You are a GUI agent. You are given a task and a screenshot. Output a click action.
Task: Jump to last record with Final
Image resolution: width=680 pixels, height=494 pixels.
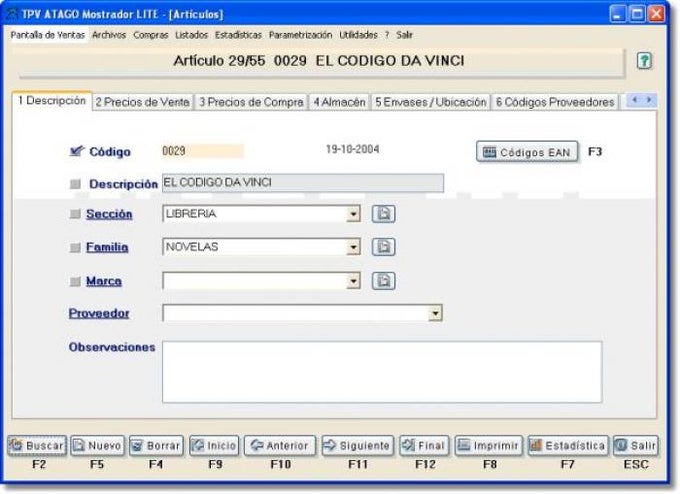(x=424, y=445)
